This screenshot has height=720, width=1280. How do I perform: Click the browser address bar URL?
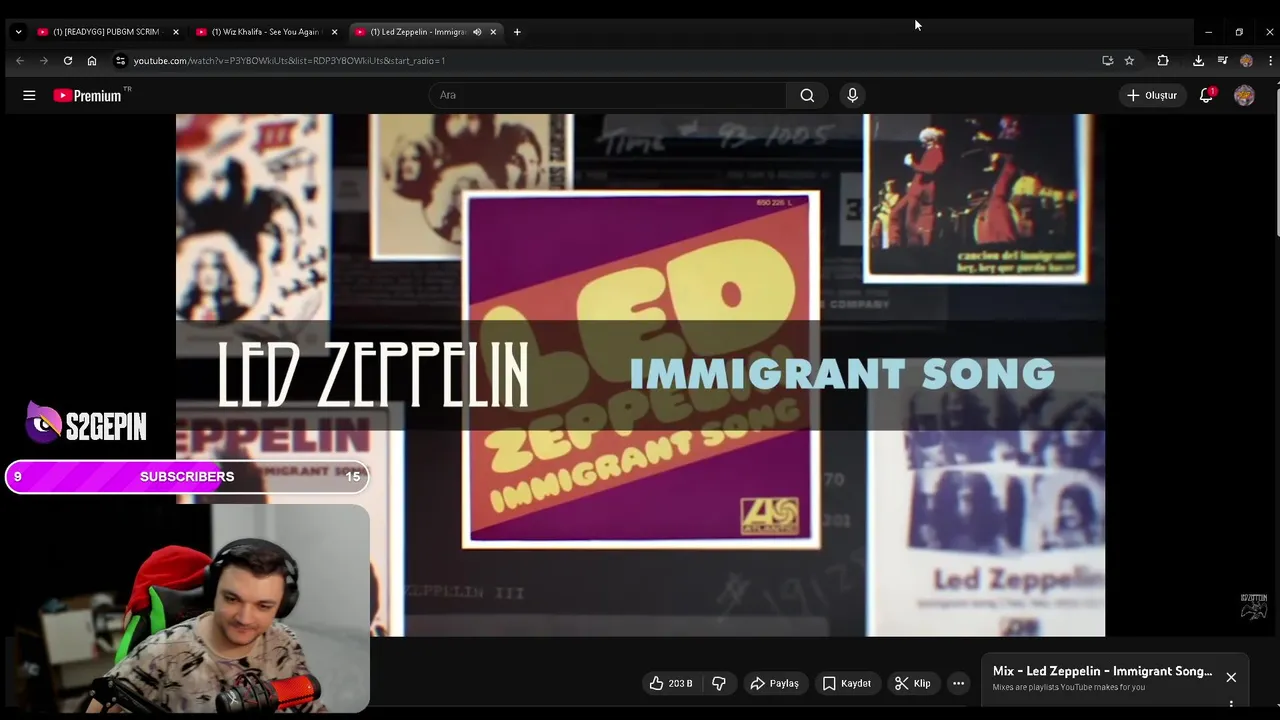coord(289,61)
